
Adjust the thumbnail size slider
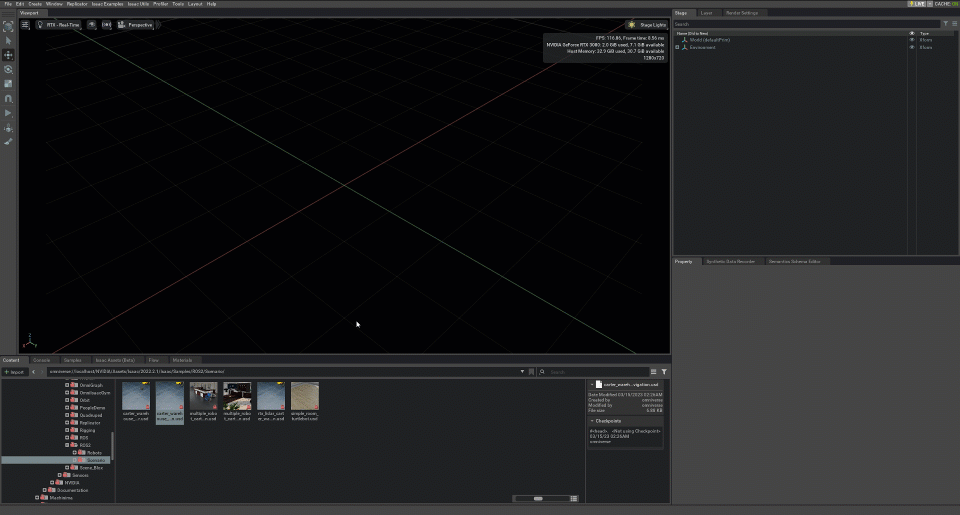point(539,498)
